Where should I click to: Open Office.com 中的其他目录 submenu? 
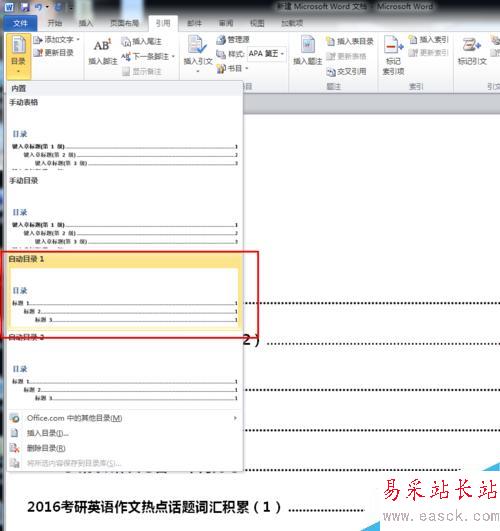pos(125,418)
